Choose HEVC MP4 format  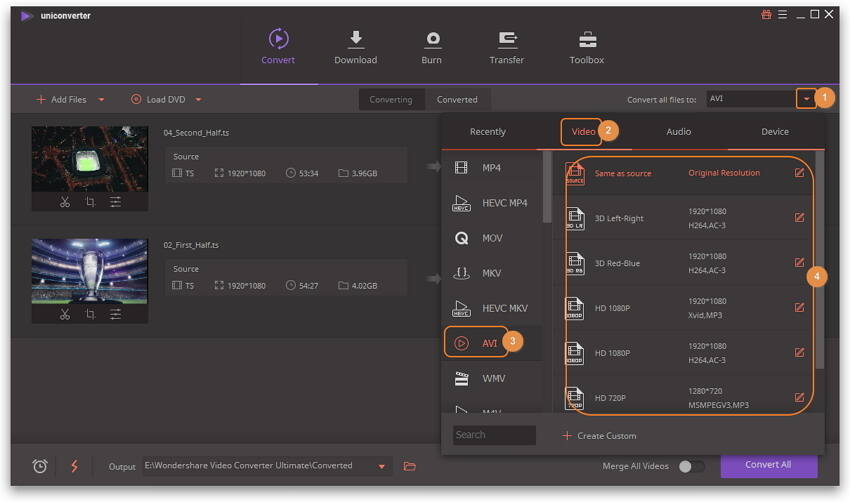tap(492, 203)
